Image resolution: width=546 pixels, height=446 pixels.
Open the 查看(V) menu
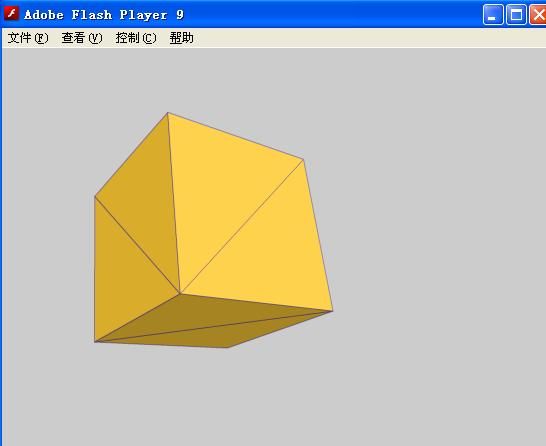click(82, 38)
